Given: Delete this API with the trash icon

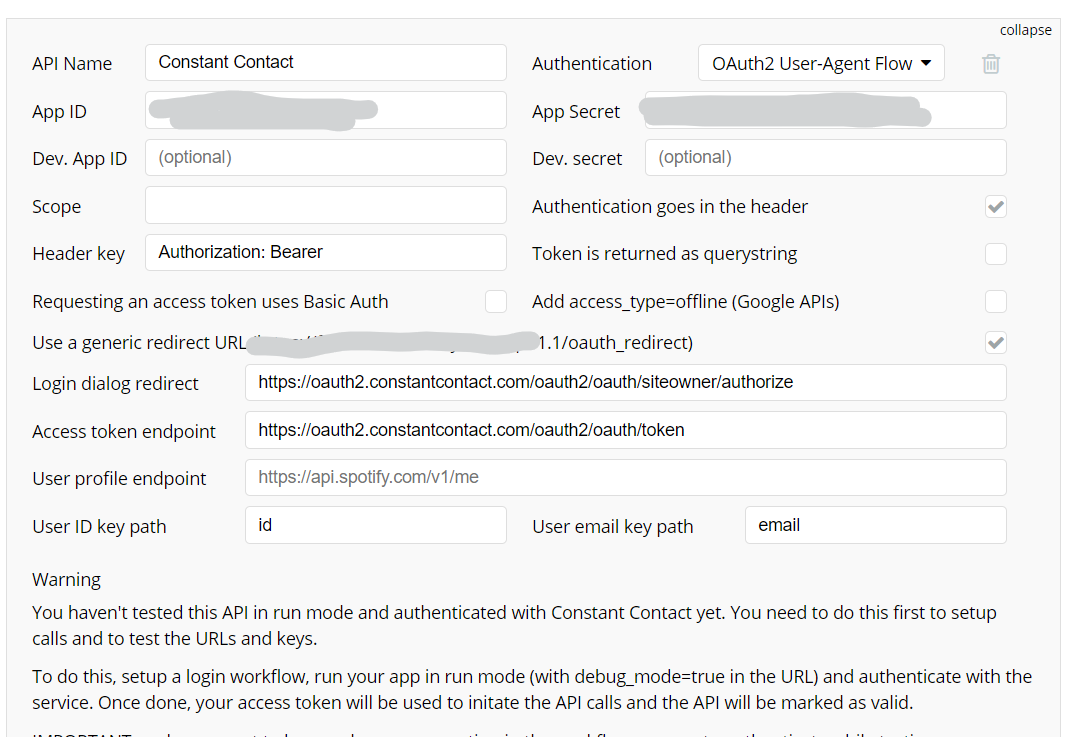Looking at the screenshot, I should 990,64.
